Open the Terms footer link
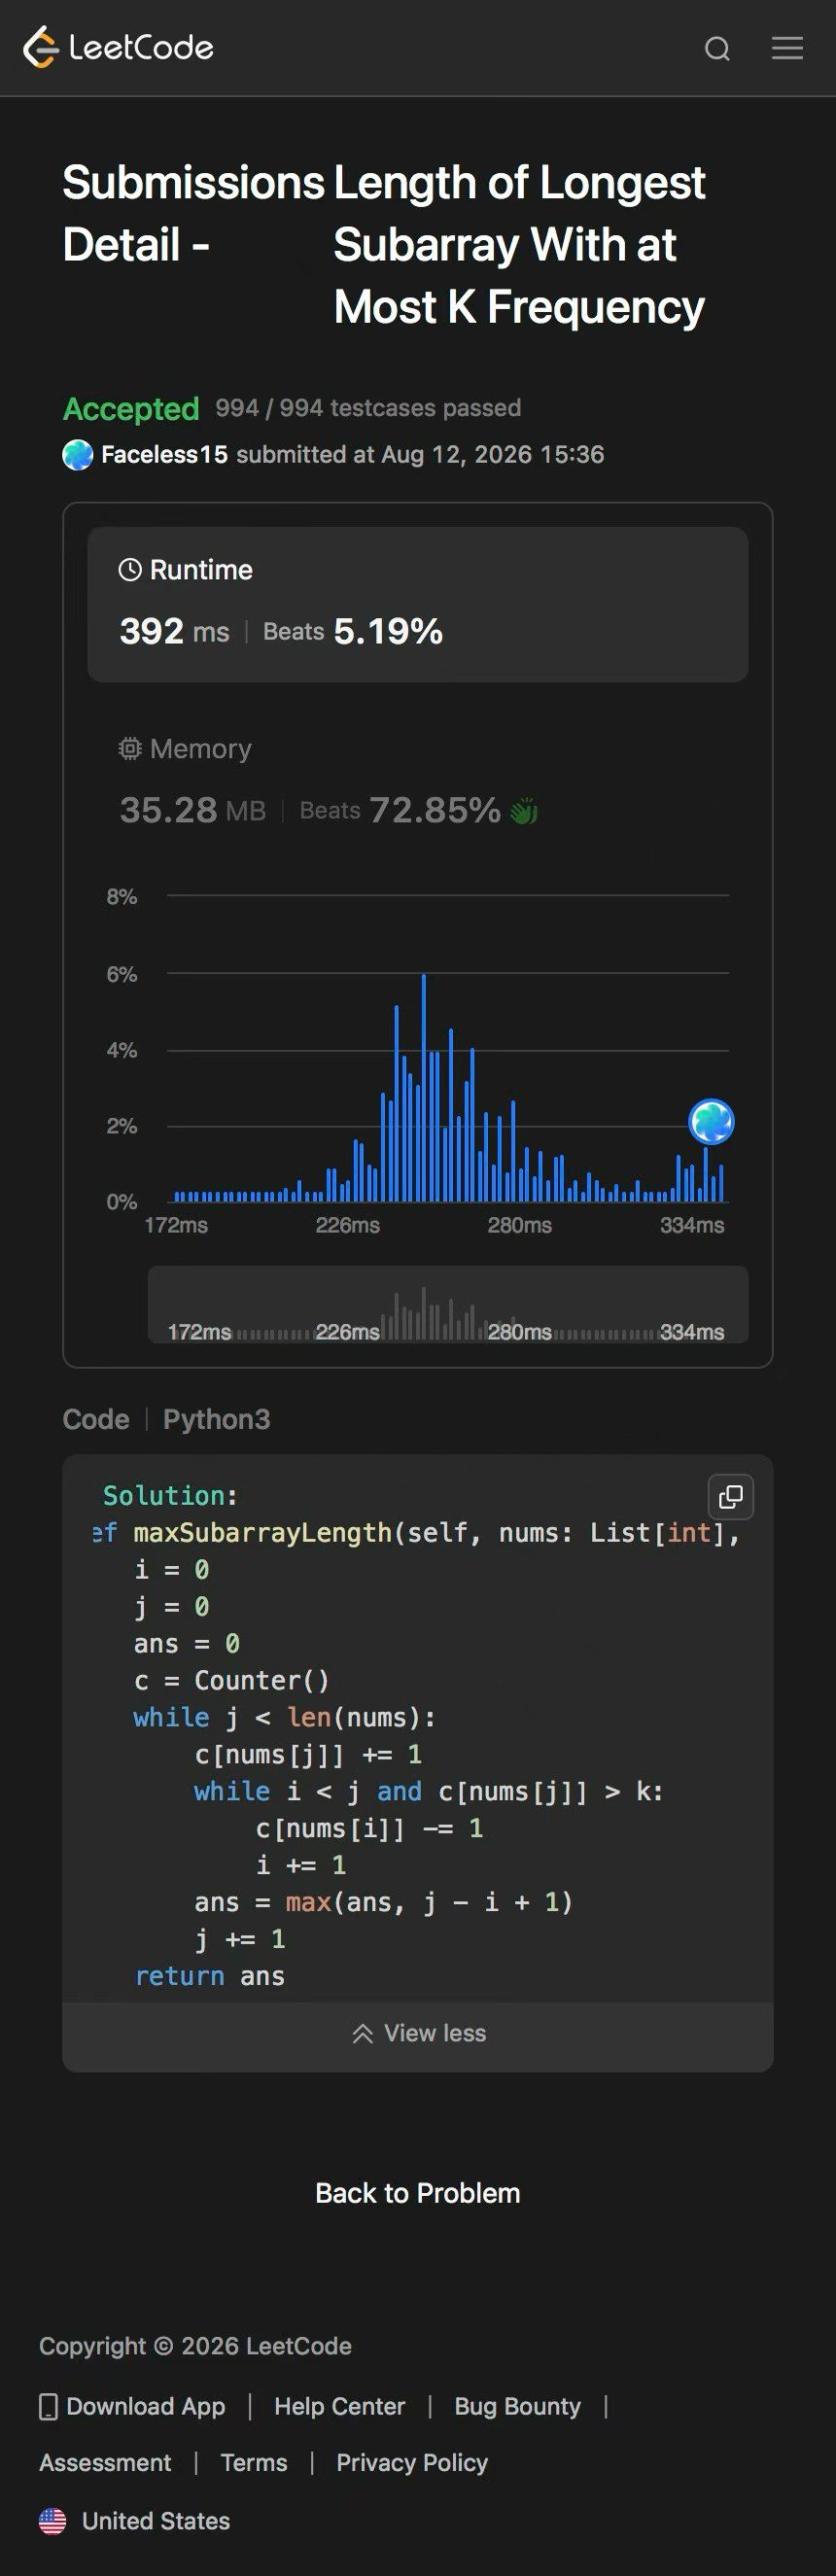 [254, 2462]
